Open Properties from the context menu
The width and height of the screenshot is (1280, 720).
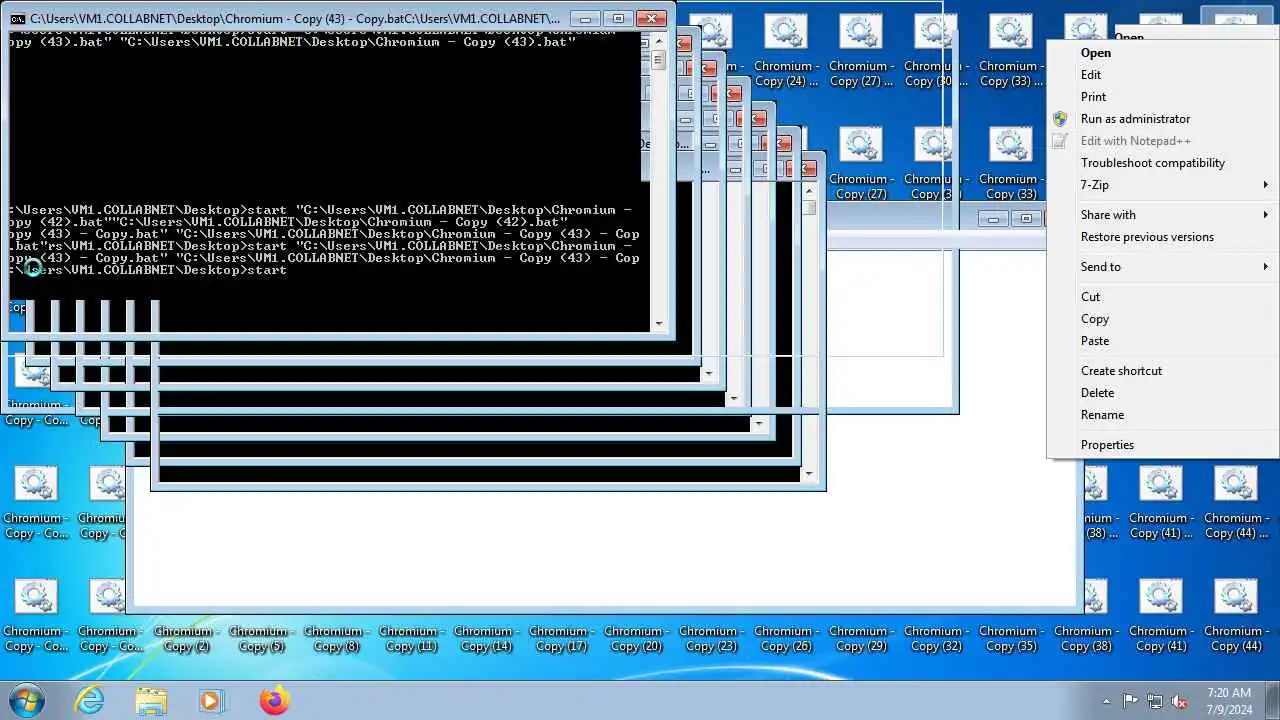pyautogui.click(x=1163, y=445)
